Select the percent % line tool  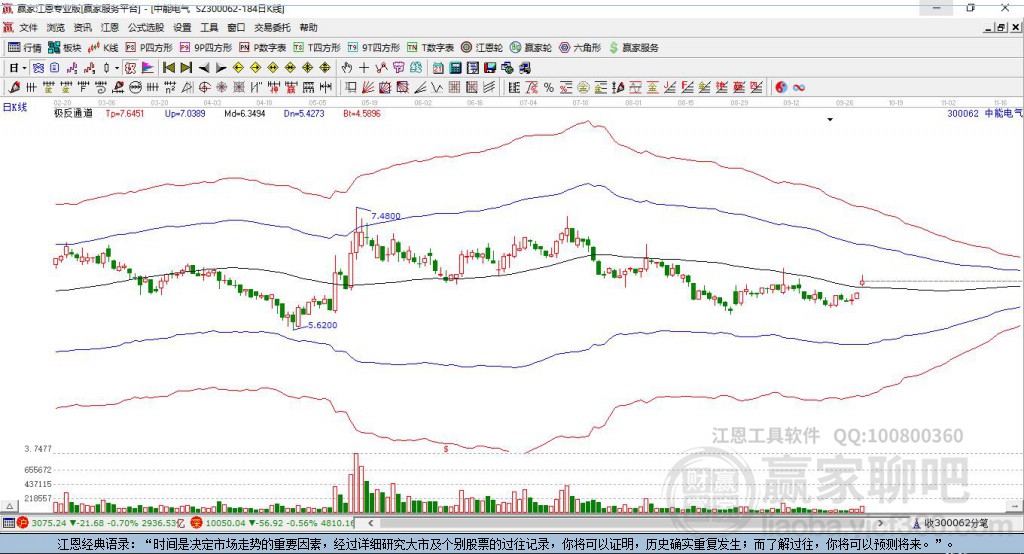pyautogui.click(x=549, y=88)
